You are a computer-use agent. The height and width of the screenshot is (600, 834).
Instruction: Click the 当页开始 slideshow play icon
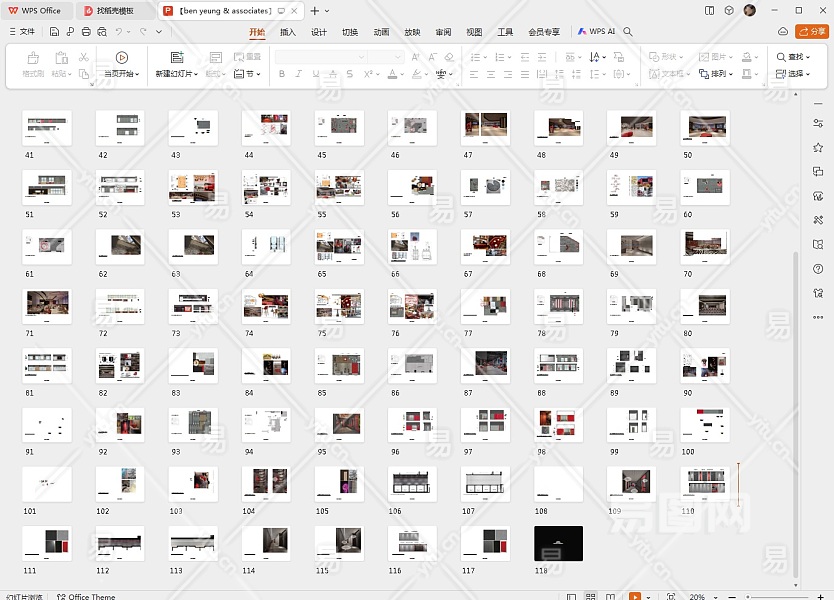(122, 58)
